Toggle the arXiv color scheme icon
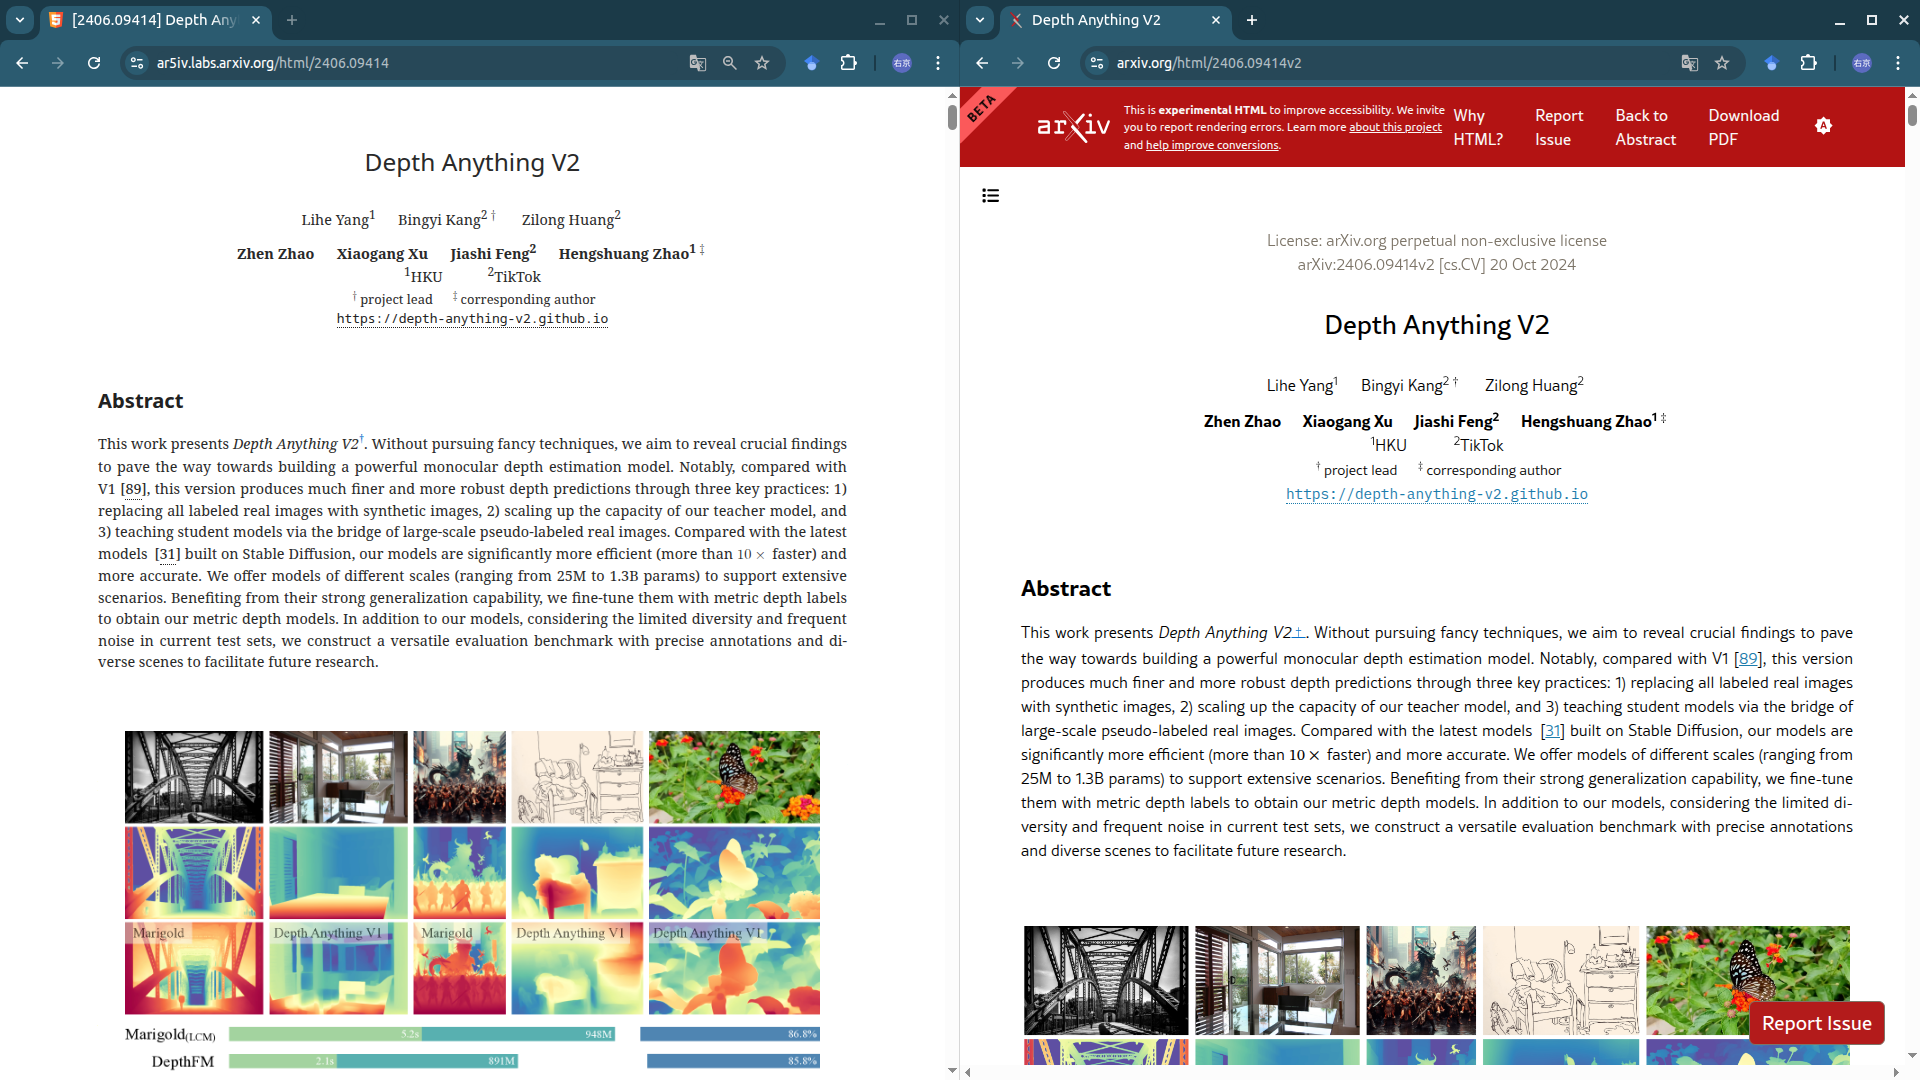1920x1080 pixels. point(1823,126)
